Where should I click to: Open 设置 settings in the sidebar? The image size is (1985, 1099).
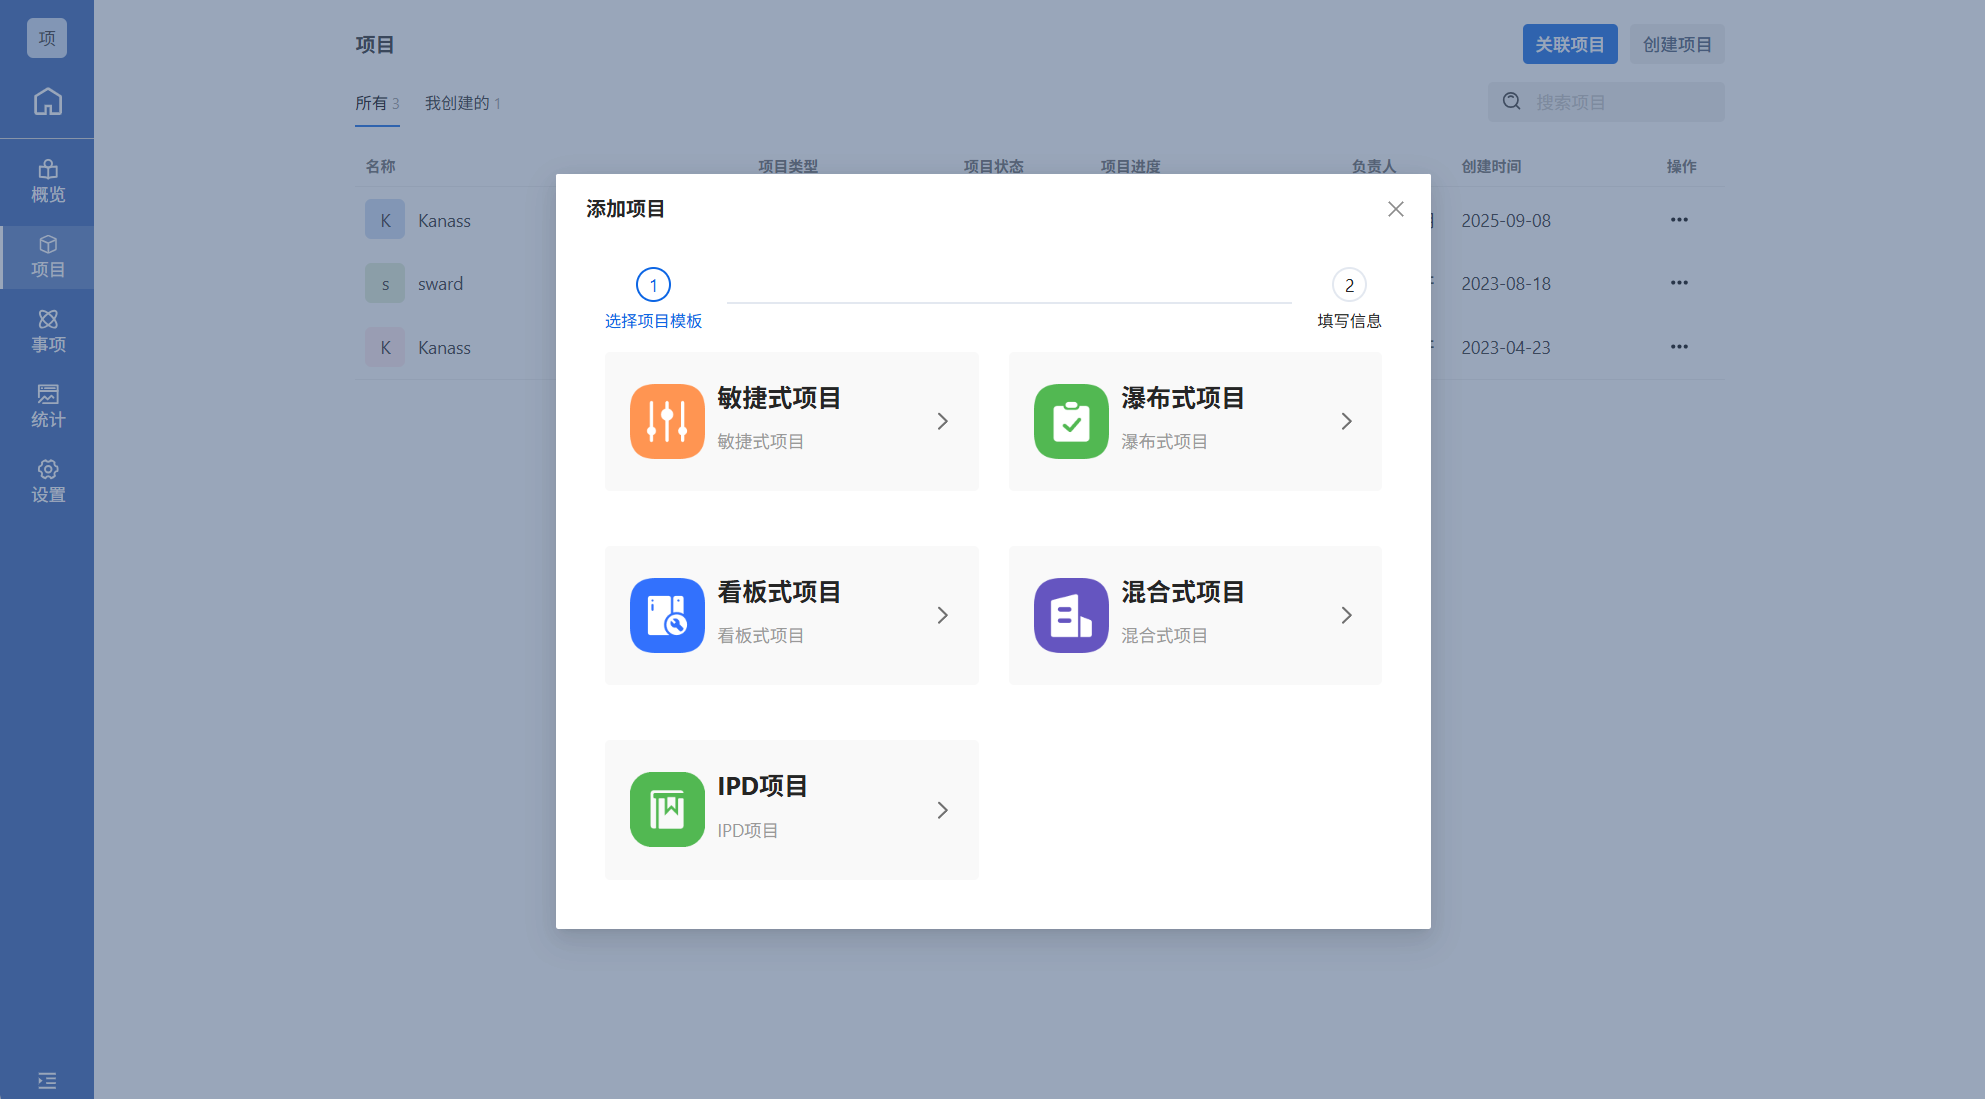pos(47,482)
